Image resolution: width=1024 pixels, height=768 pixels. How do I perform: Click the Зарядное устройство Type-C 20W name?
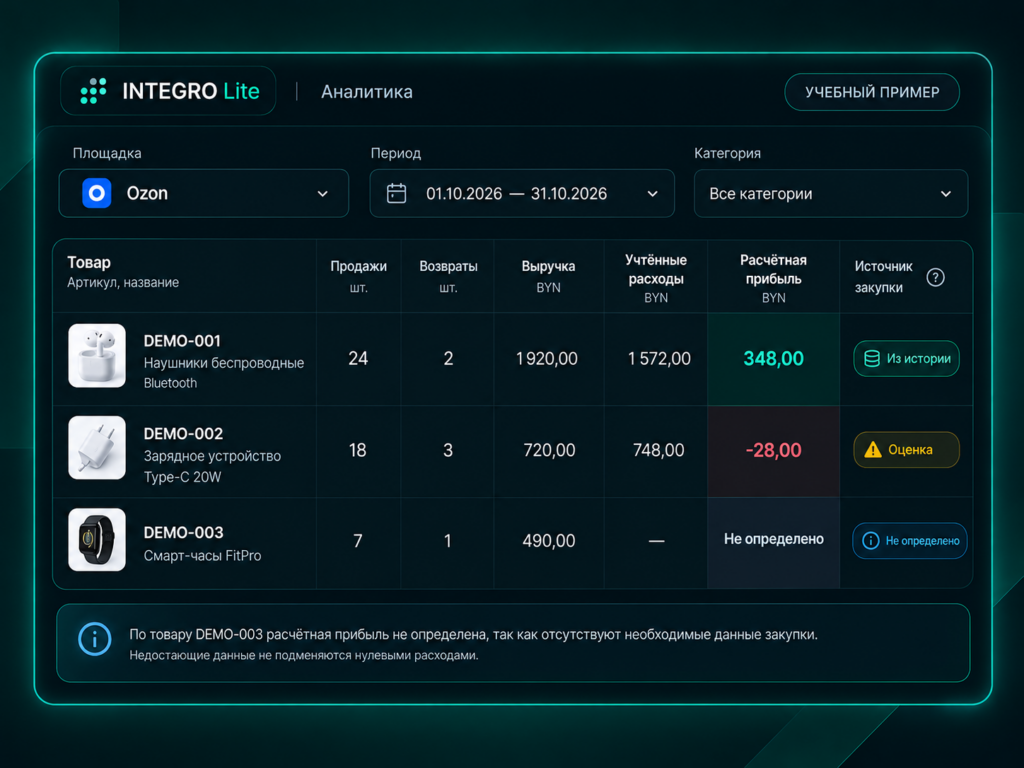click(x=212, y=466)
